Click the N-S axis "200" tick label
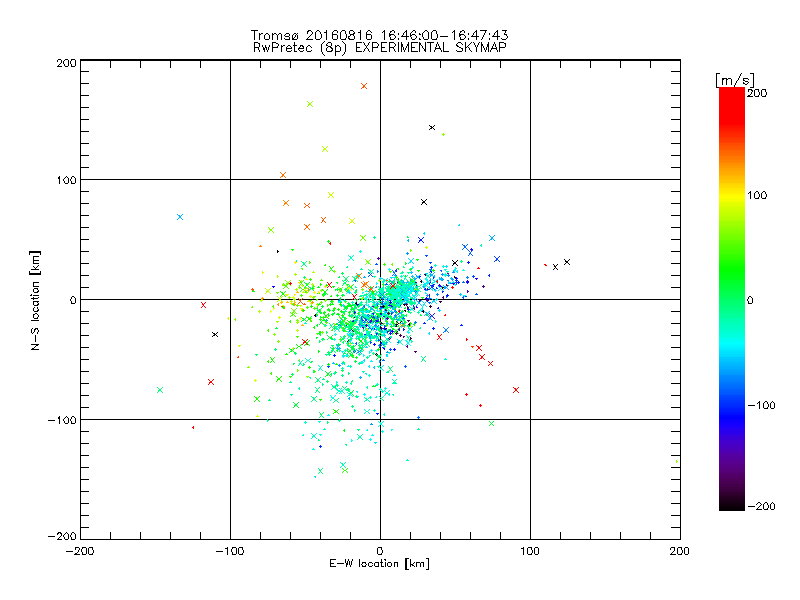This screenshot has height=600, width=800. click(66, 63)
